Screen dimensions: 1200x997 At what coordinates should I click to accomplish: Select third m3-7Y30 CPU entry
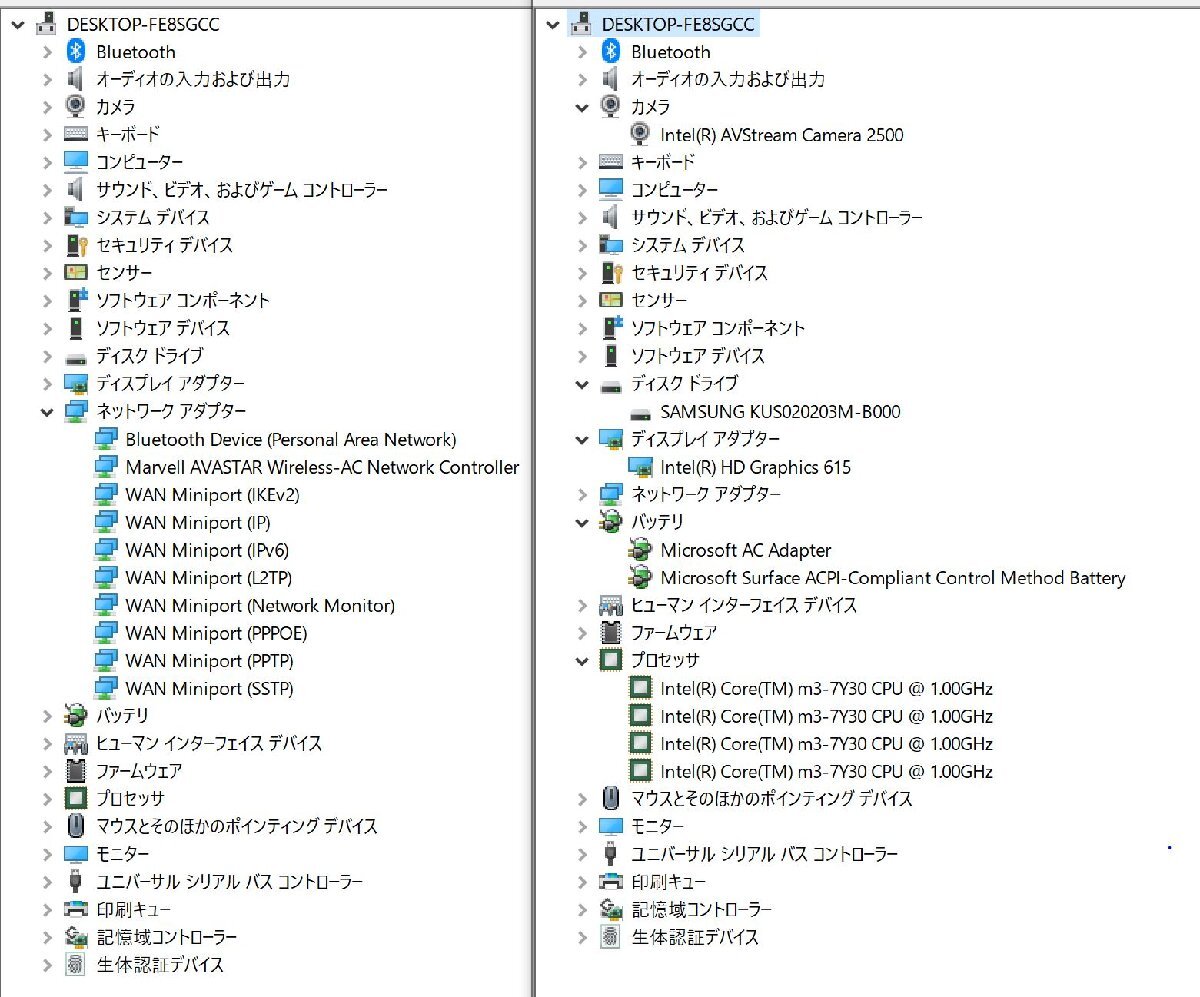[826, 744]
